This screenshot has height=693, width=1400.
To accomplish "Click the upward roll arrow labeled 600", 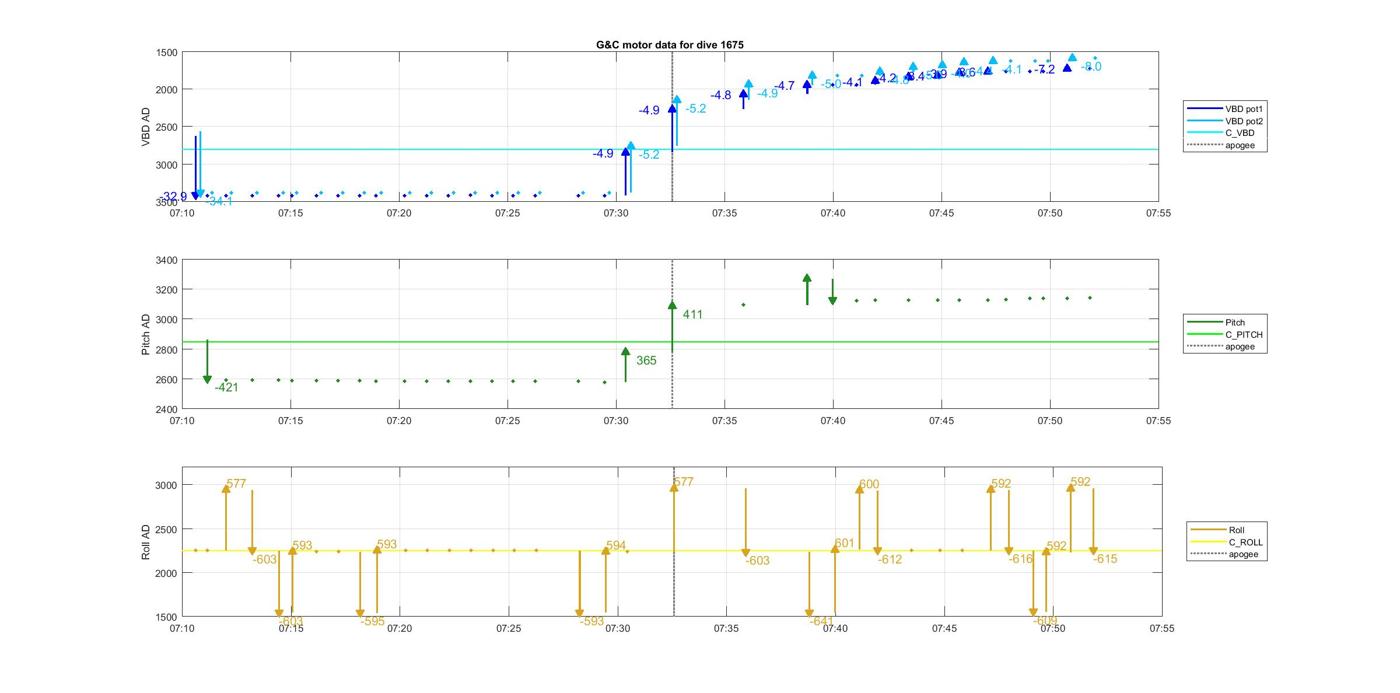I will [x=859, y=516].
